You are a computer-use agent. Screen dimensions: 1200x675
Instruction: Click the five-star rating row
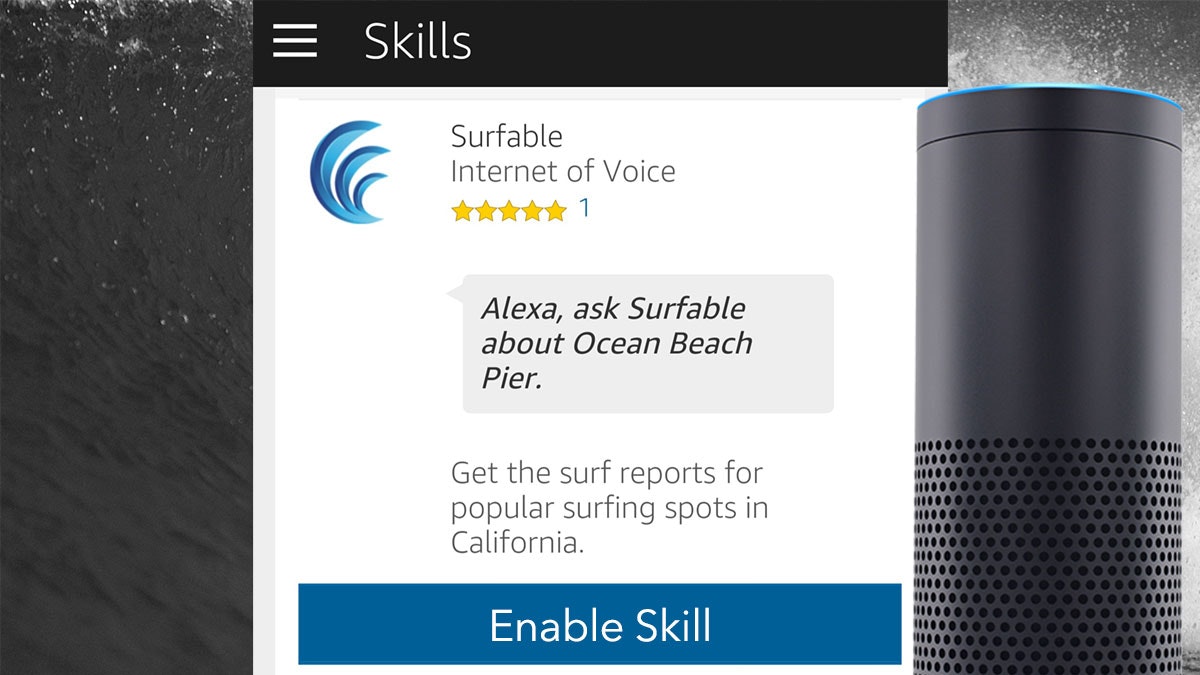click(x=511, y=211)
